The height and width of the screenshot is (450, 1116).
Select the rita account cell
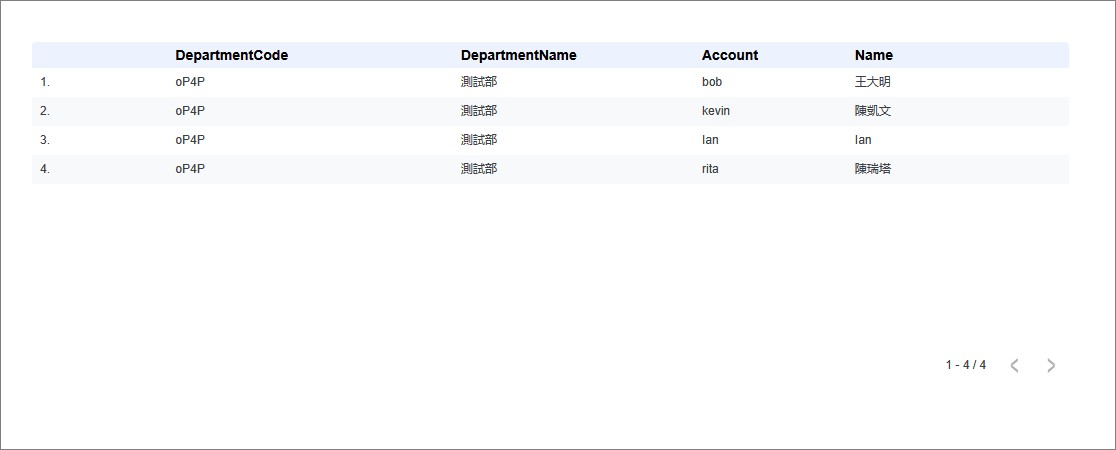(710, 169)
